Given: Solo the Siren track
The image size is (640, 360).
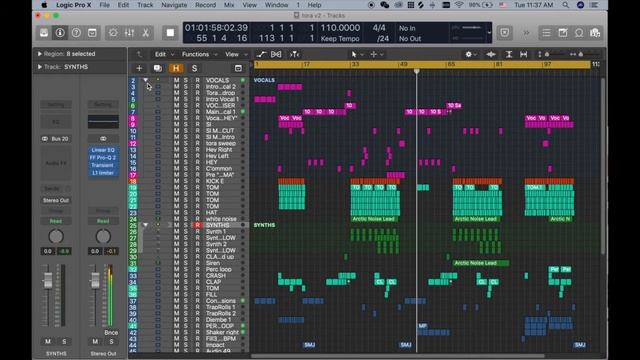Looking at the screenshot, I should (186, 263).
